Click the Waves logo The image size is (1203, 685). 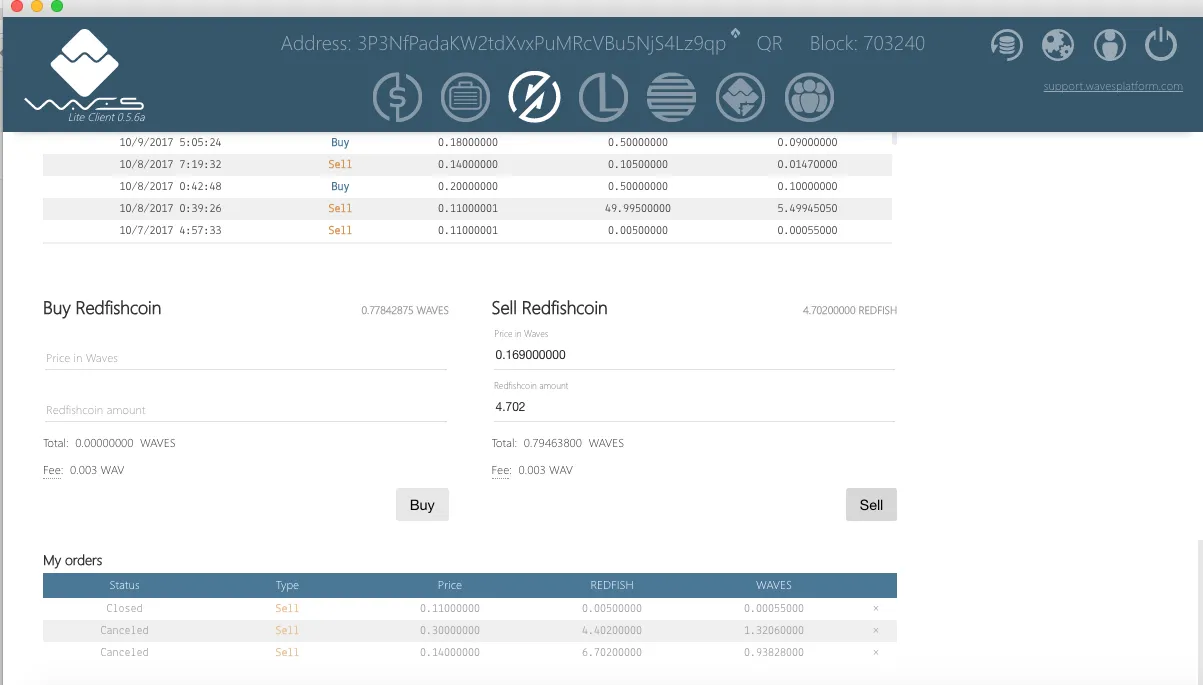[x=85, y=72]
